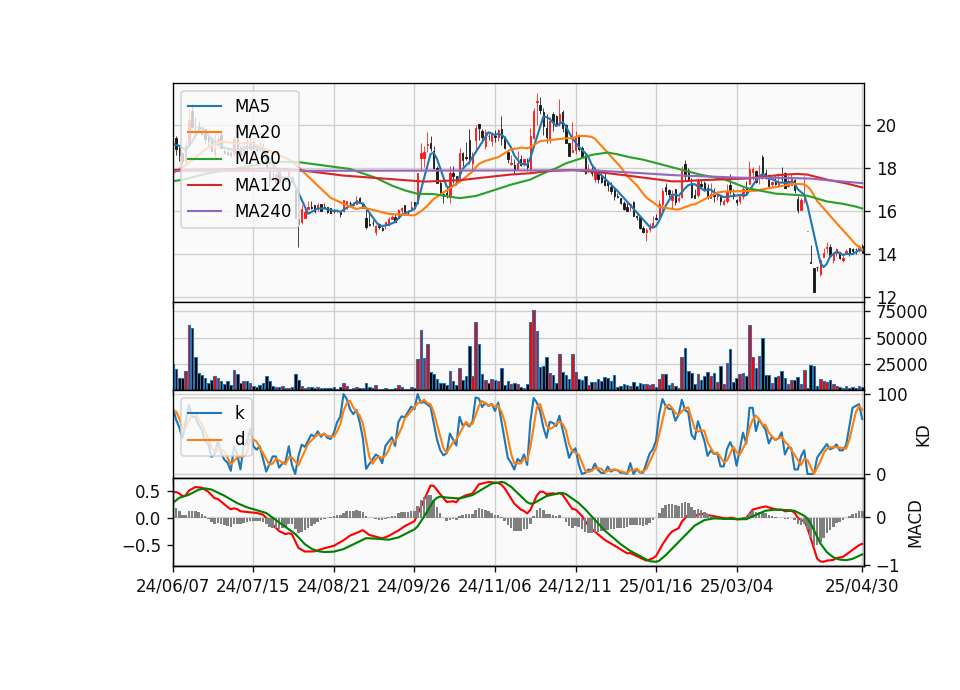The image size is (960, 690).
Task: Click the 24/09/26 date axis label
Action: coord(414,586)
